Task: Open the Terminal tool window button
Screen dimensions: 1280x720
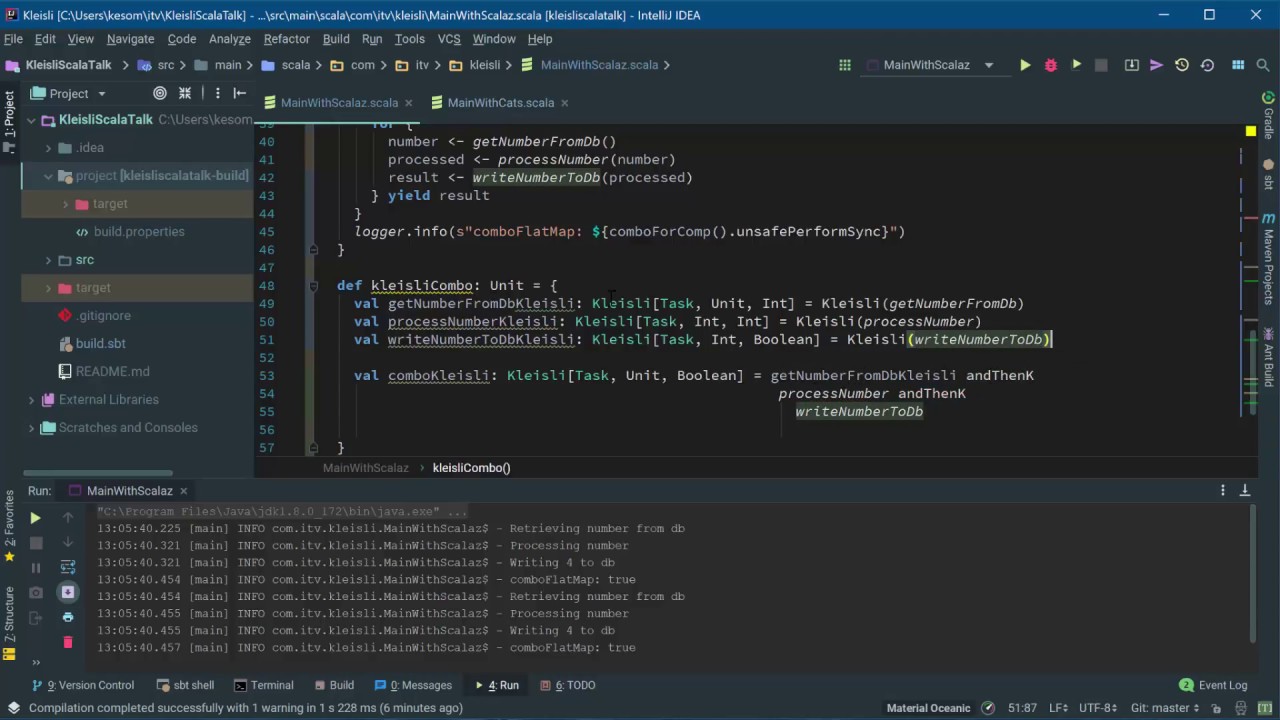Action: pos(264,686)
